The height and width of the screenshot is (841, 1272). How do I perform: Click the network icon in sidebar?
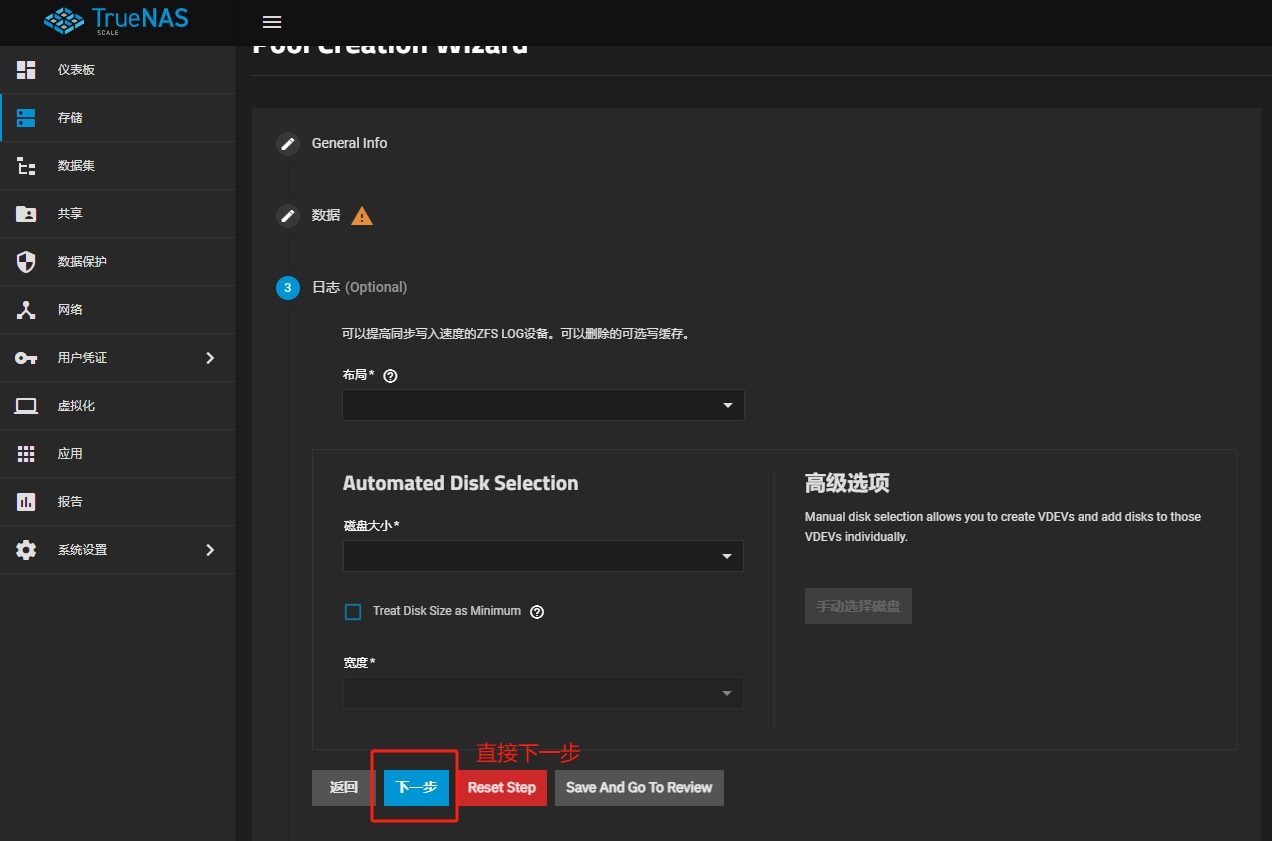[26, 310]
